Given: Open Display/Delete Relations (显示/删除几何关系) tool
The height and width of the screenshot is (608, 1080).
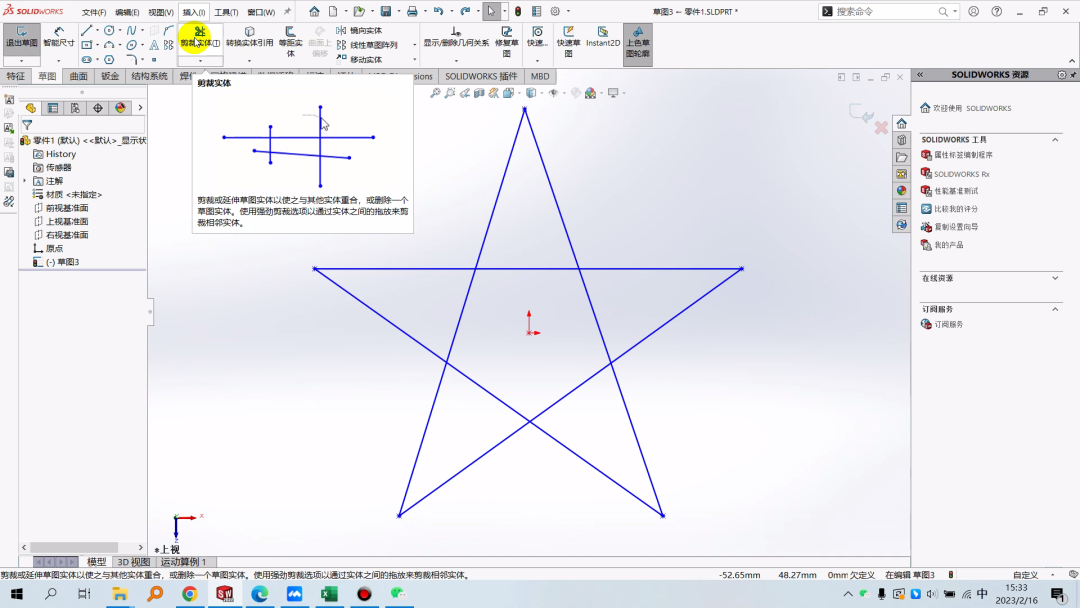Looking at the screenshot, I should click(x=456, y=37).
